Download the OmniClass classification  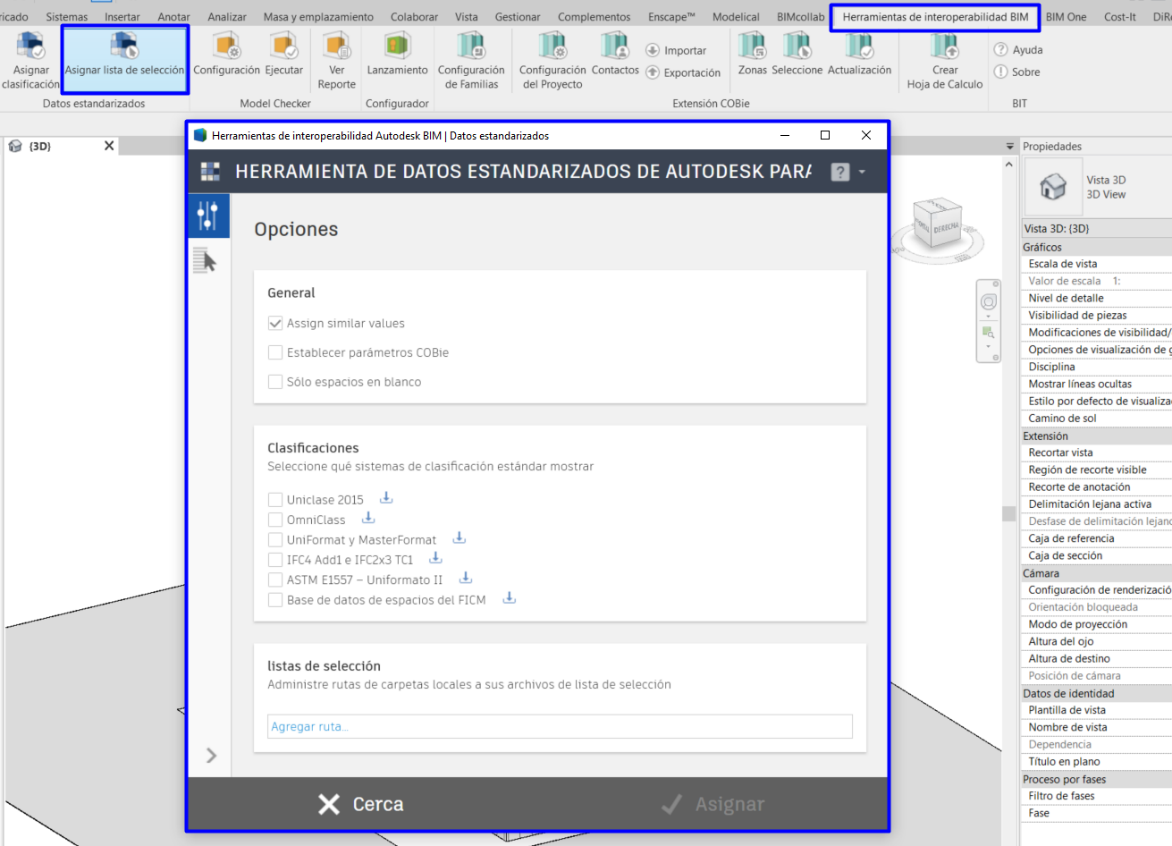(x=368, y=518)
